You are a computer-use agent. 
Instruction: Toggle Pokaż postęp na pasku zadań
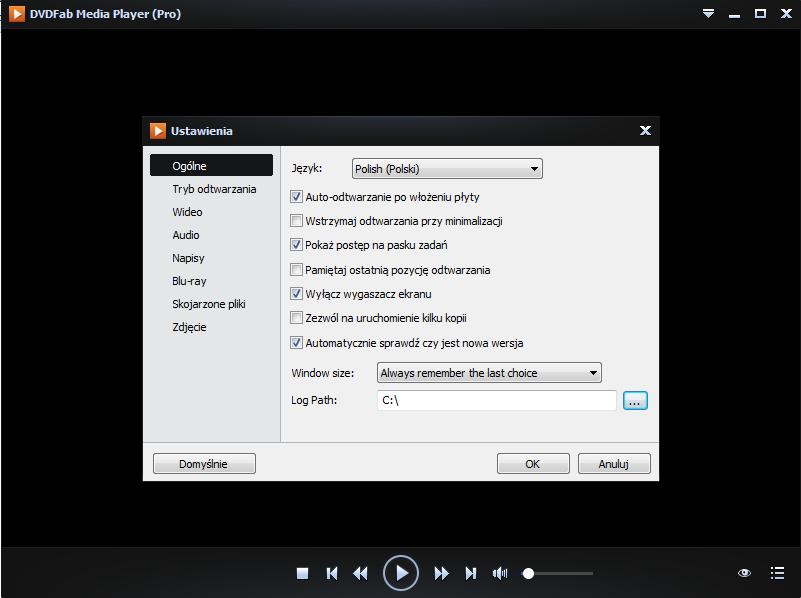point(296,245)
